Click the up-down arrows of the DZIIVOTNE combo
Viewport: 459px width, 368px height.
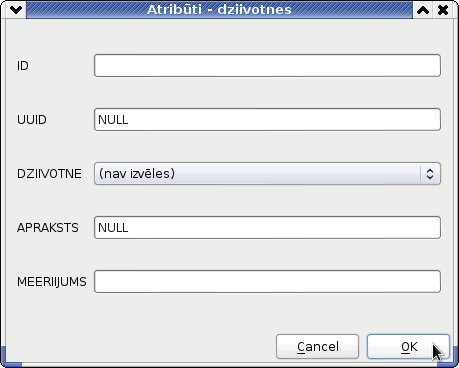tap(430, 174)
